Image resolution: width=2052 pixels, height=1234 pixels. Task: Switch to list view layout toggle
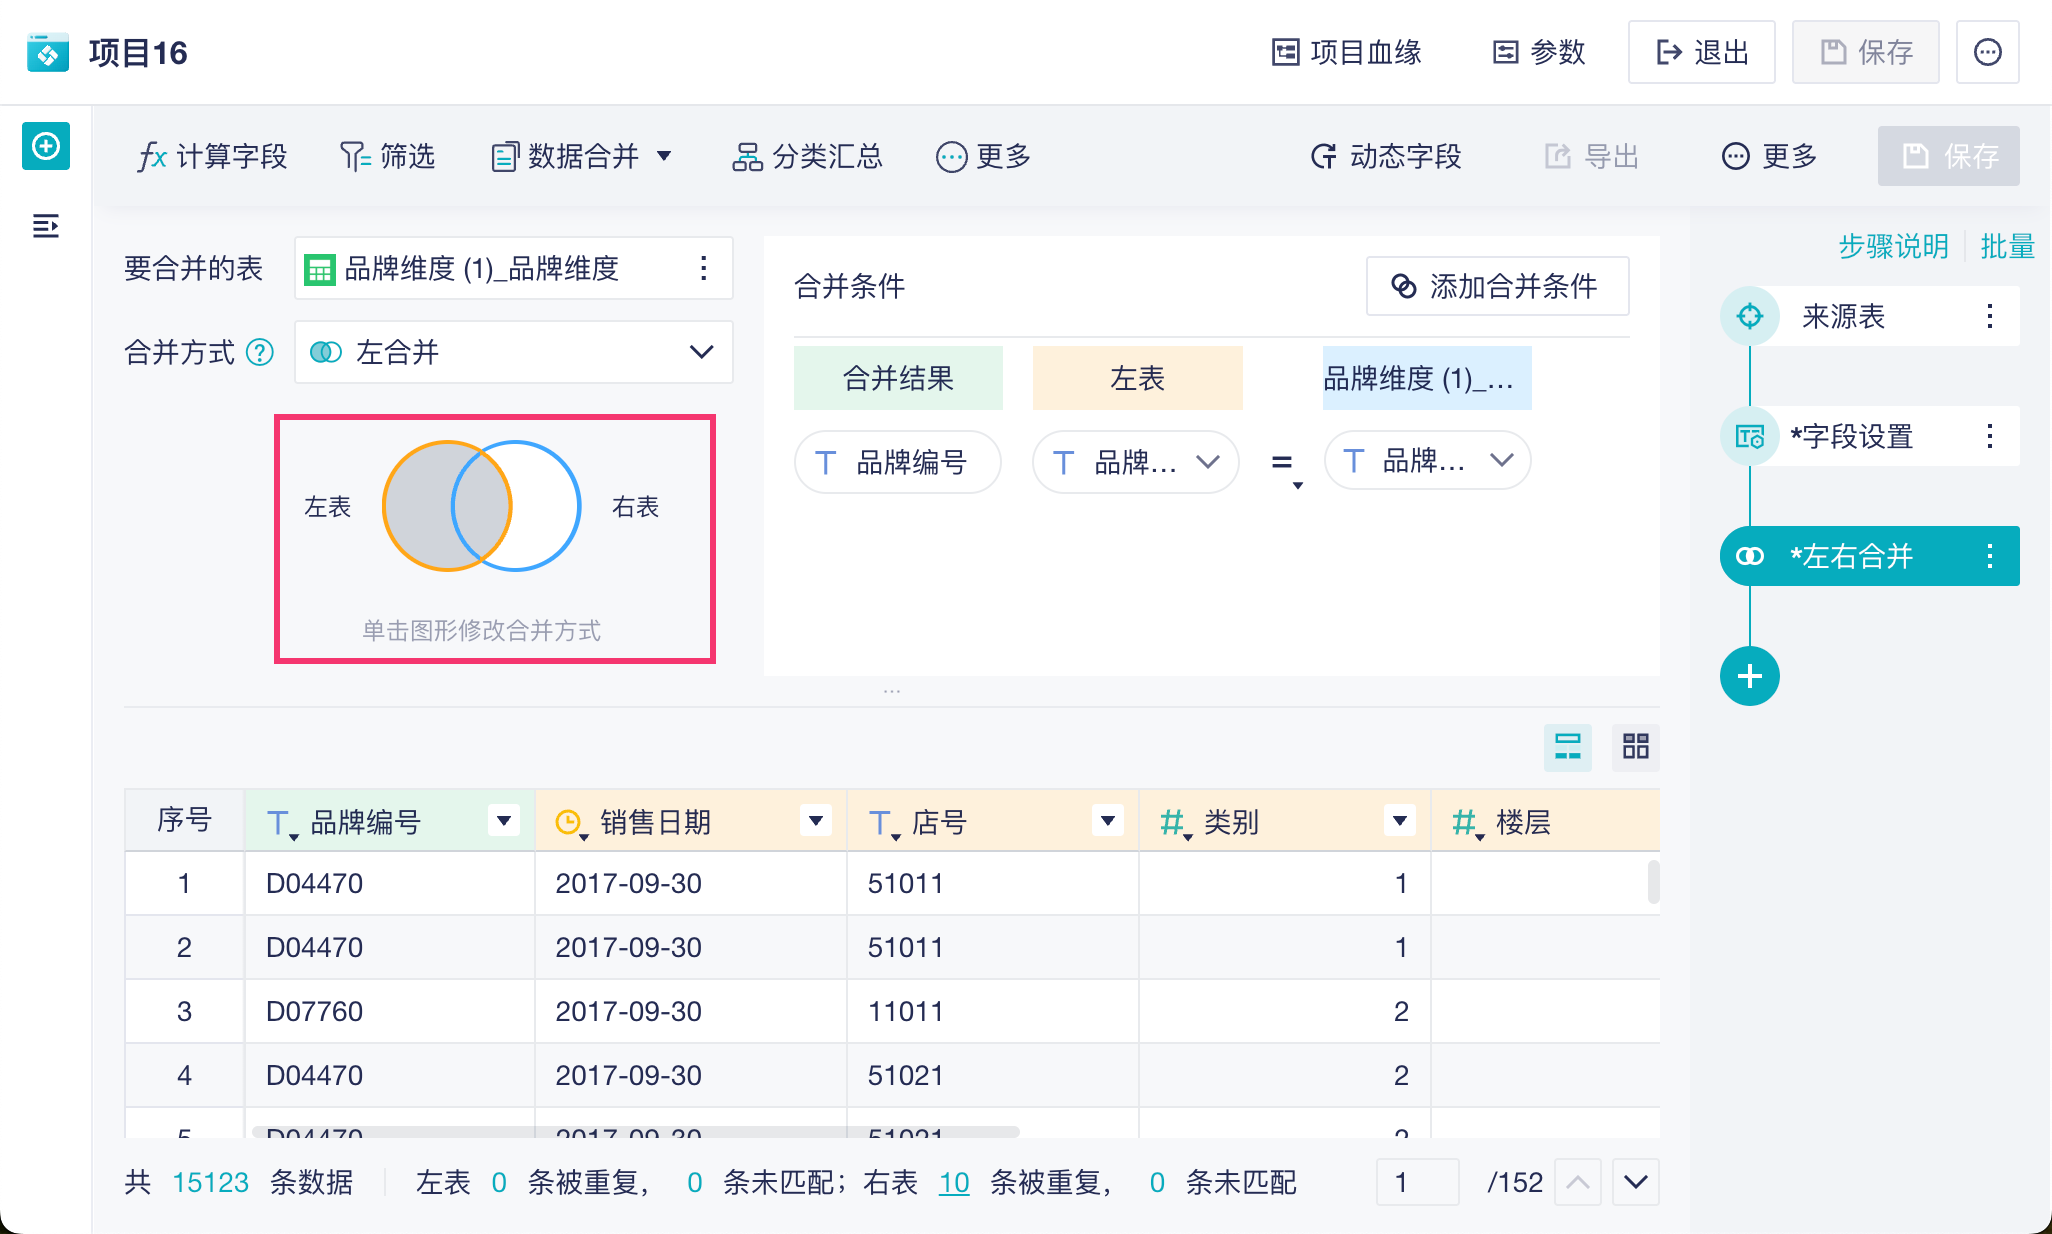click(1567, 746)
